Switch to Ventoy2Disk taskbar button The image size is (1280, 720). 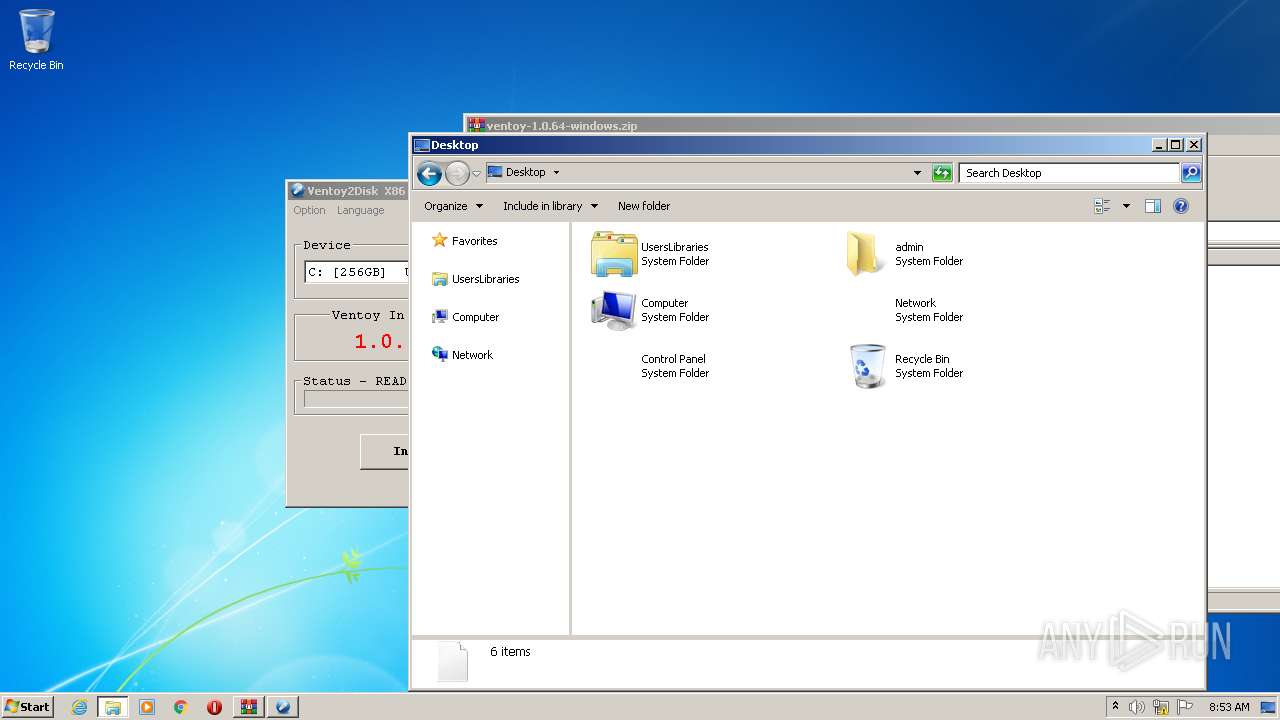coord(283,707)
